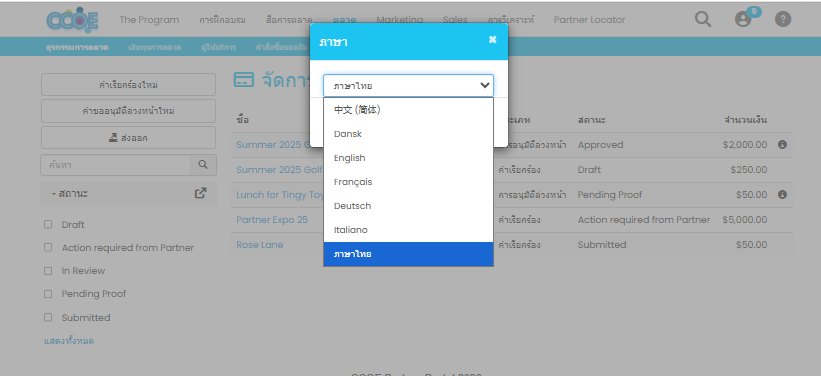Click the $5,000.00 amount cell
This screenshot has width=821, height=376.
click(x=745, y=219)
